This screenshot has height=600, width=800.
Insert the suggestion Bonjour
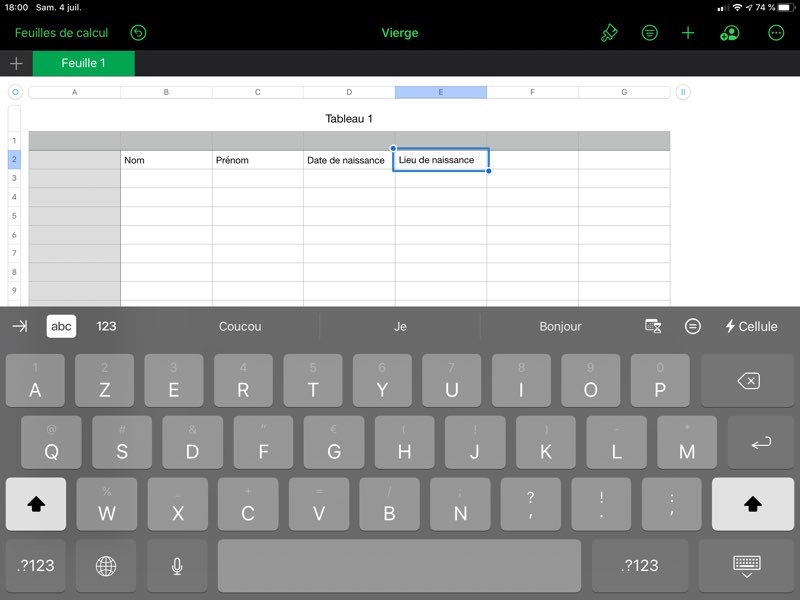(x=560, y=326)
